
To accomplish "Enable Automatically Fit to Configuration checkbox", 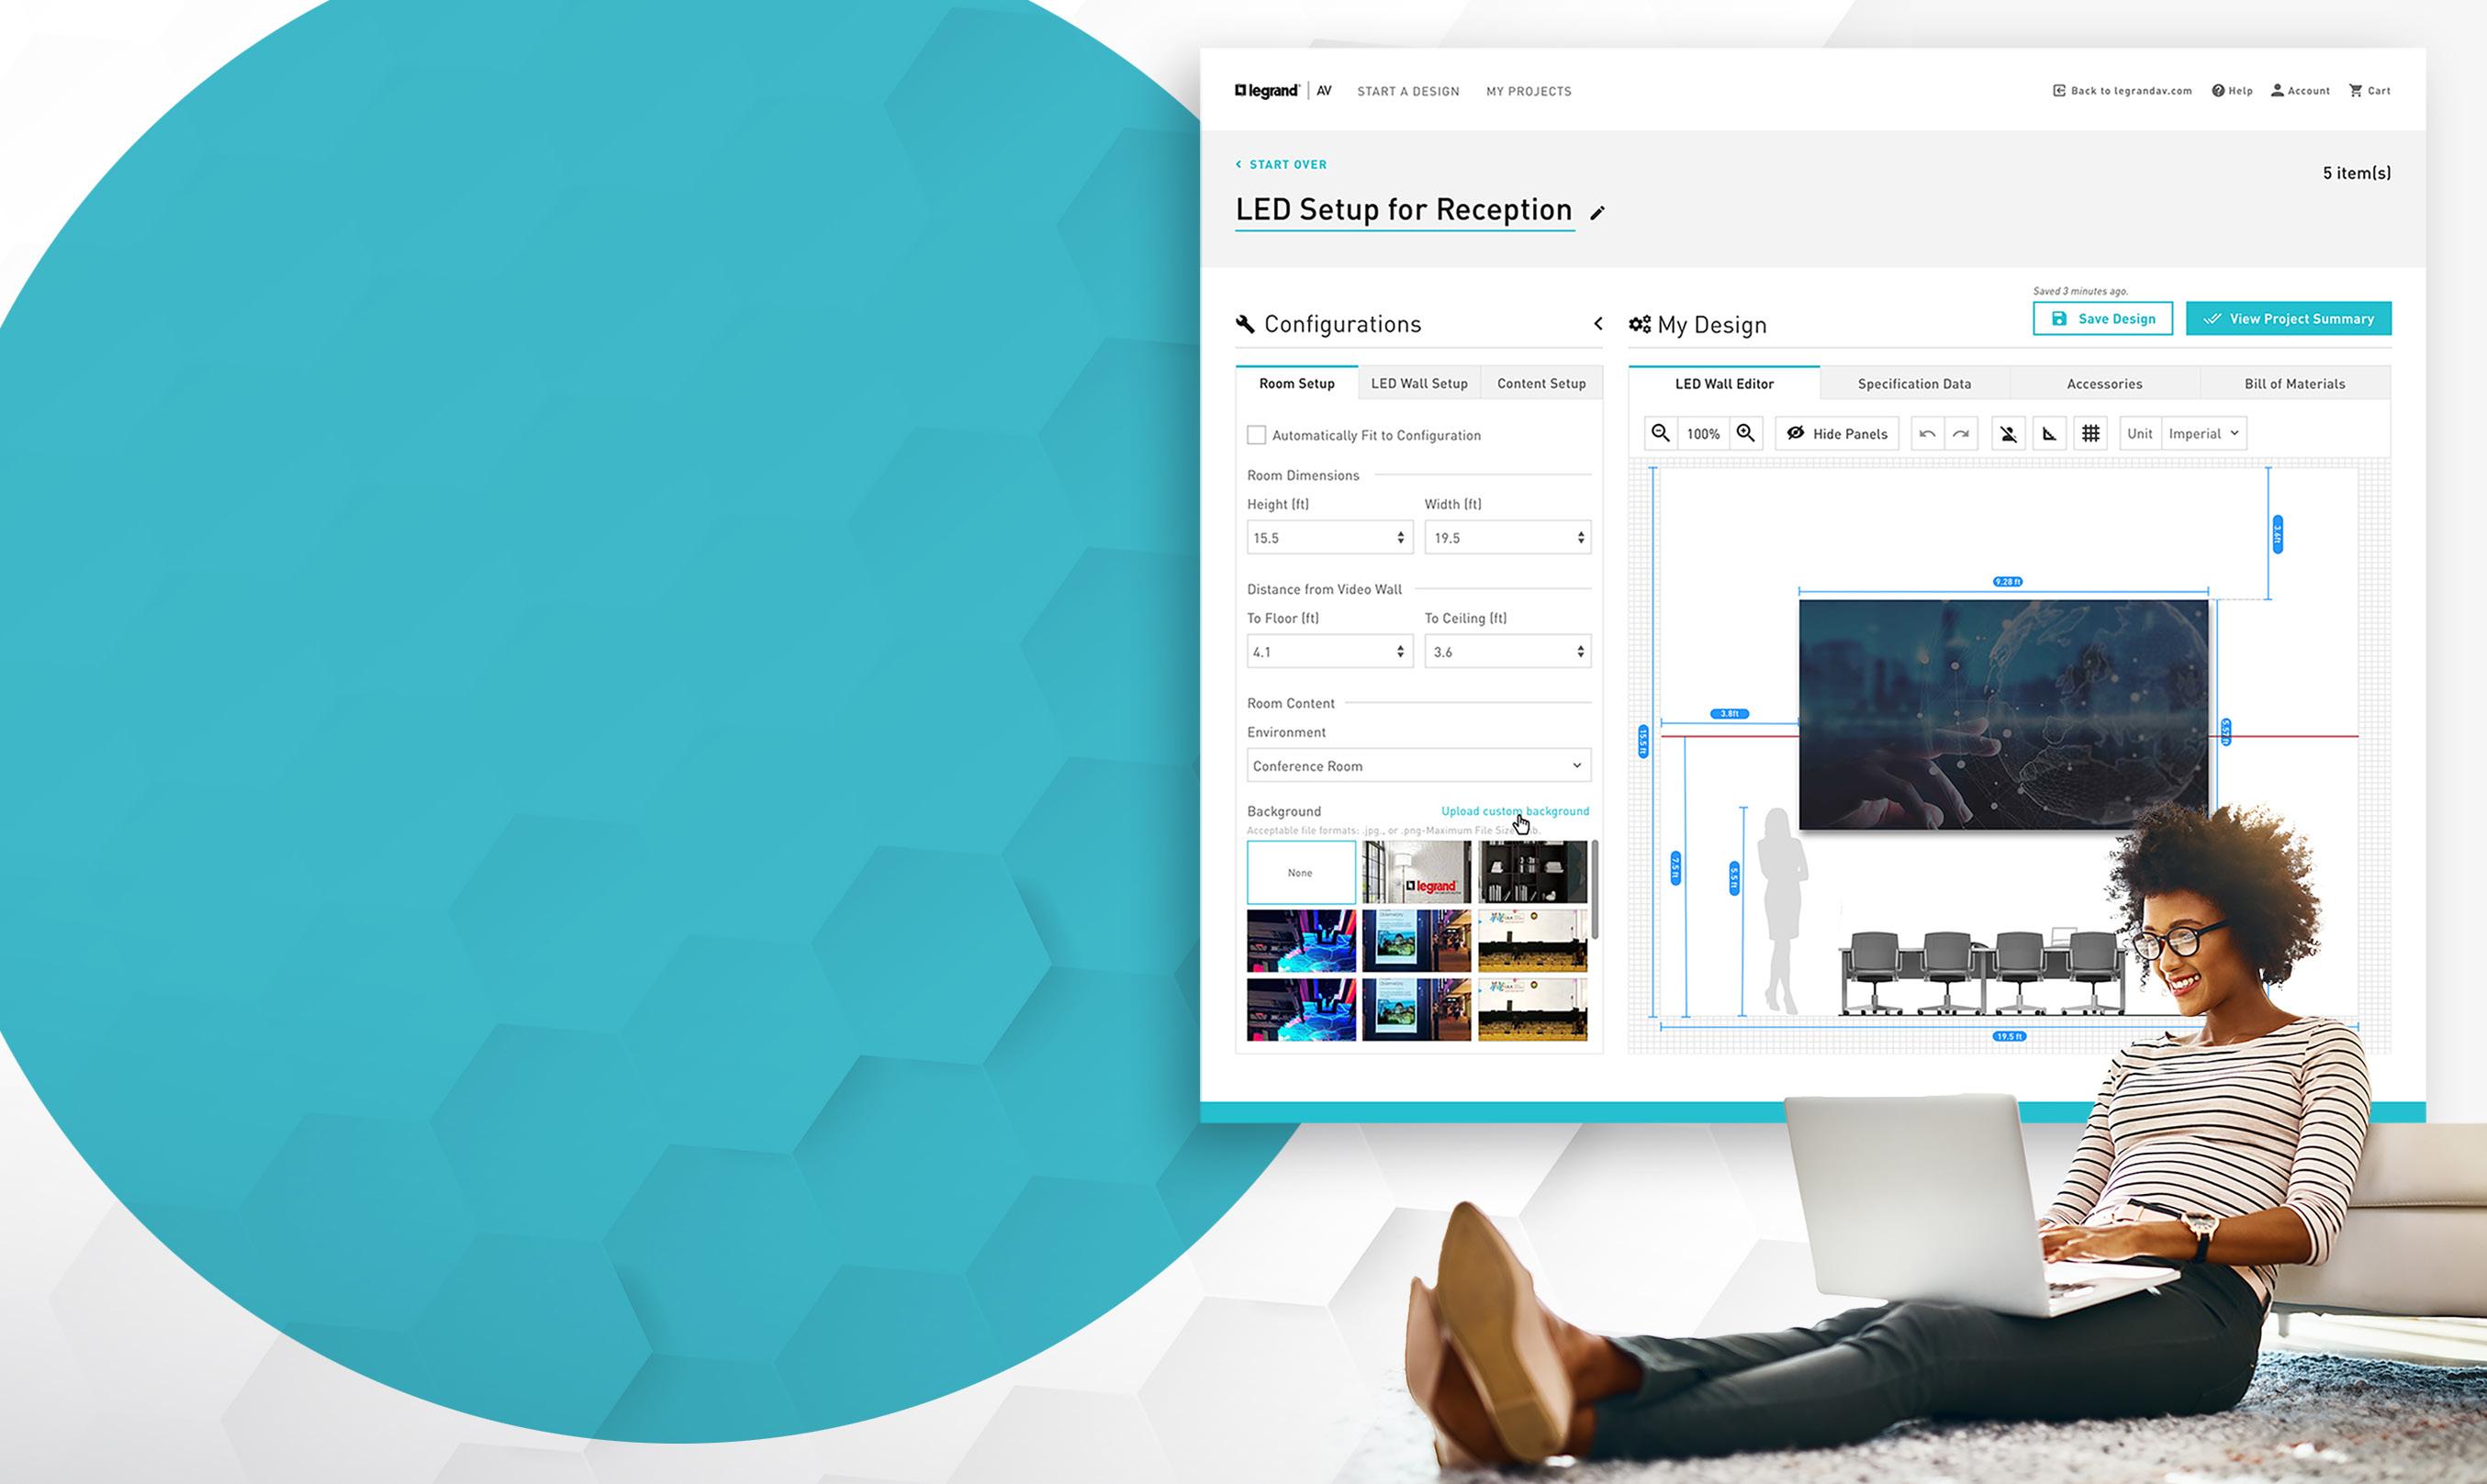I will (x=1256, y=435).
